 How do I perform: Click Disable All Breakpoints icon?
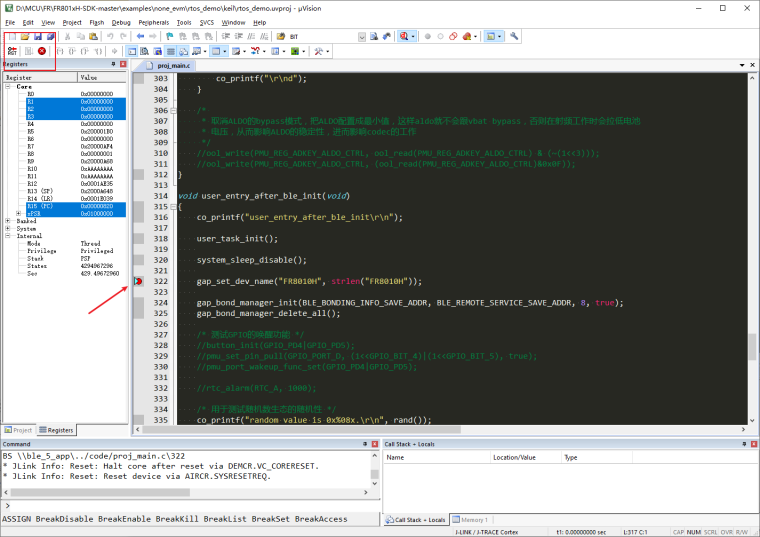453,36
